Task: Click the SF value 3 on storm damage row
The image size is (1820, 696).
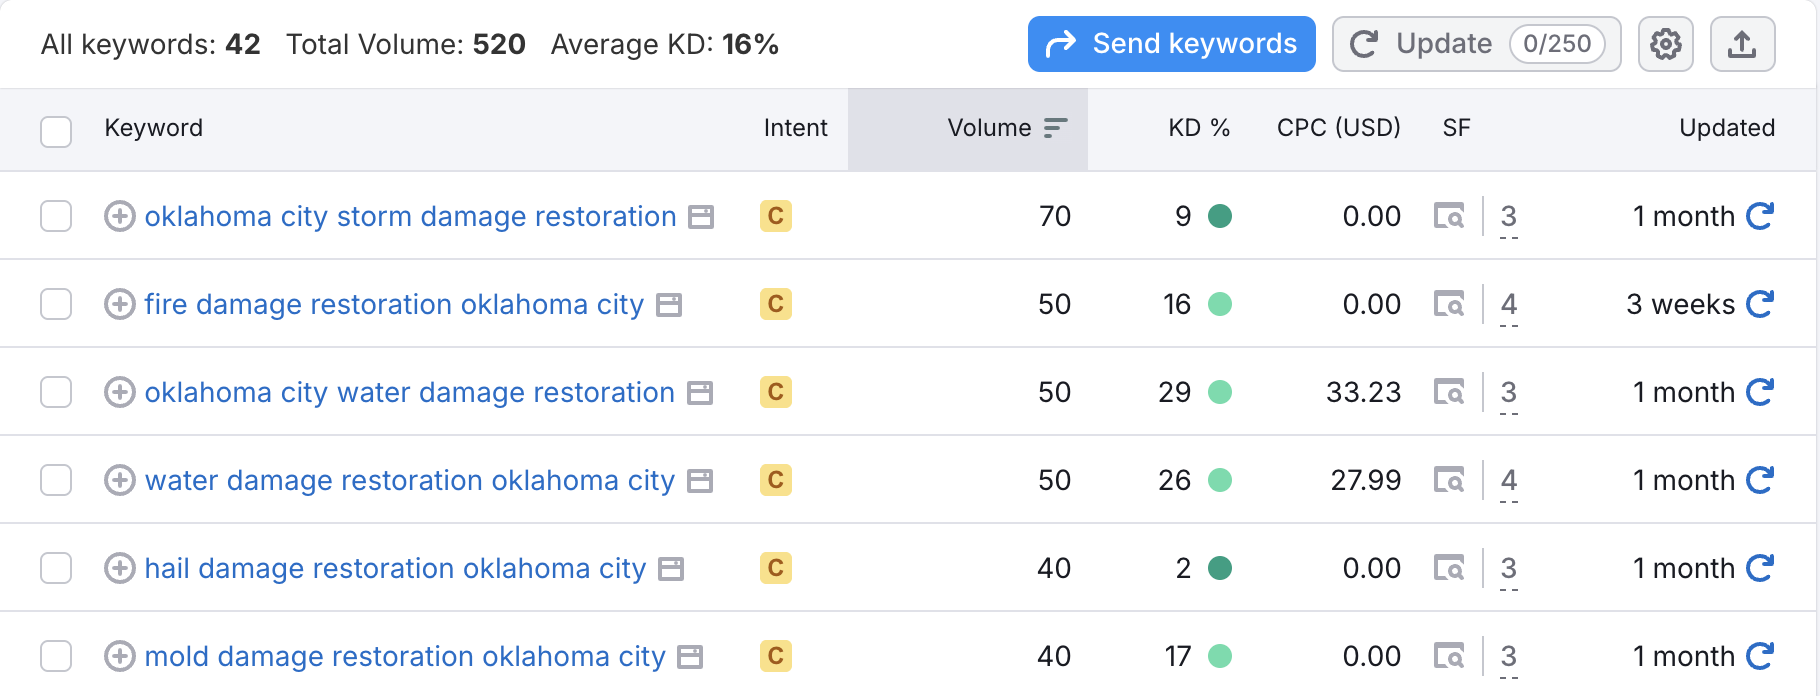Action: 1508,217
